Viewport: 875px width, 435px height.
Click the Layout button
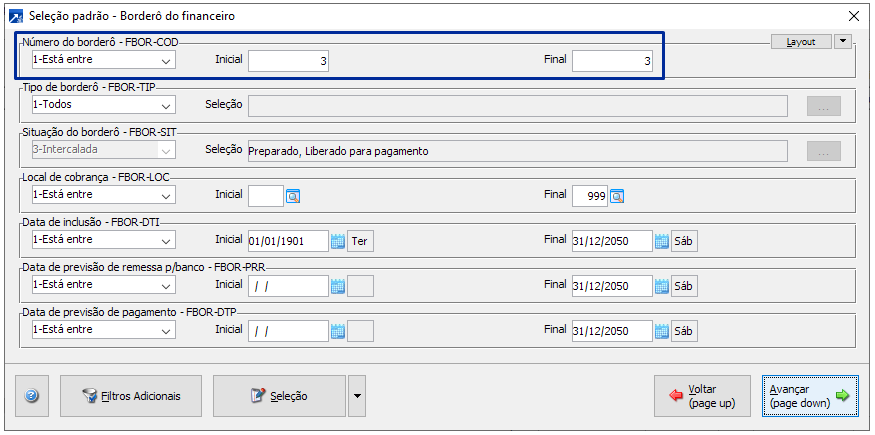(801, 42)
